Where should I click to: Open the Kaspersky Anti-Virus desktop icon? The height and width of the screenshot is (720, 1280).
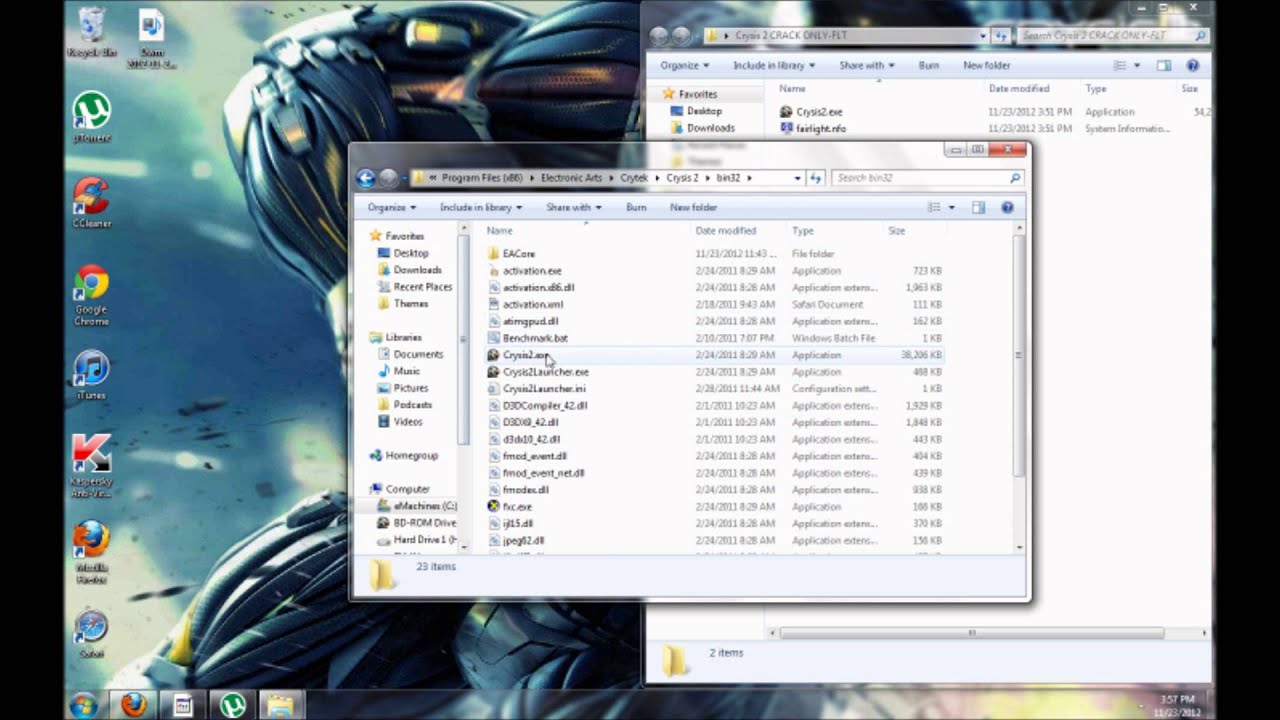(x=91, y=464)
